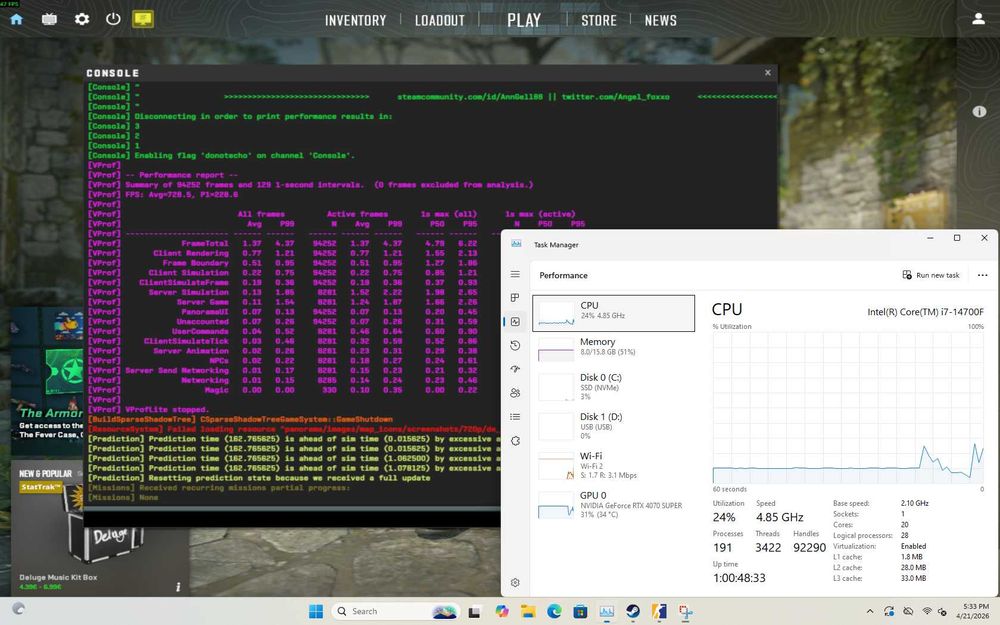Click the Speed 4.85 GHz value
1000x625 pixels.
779,517
